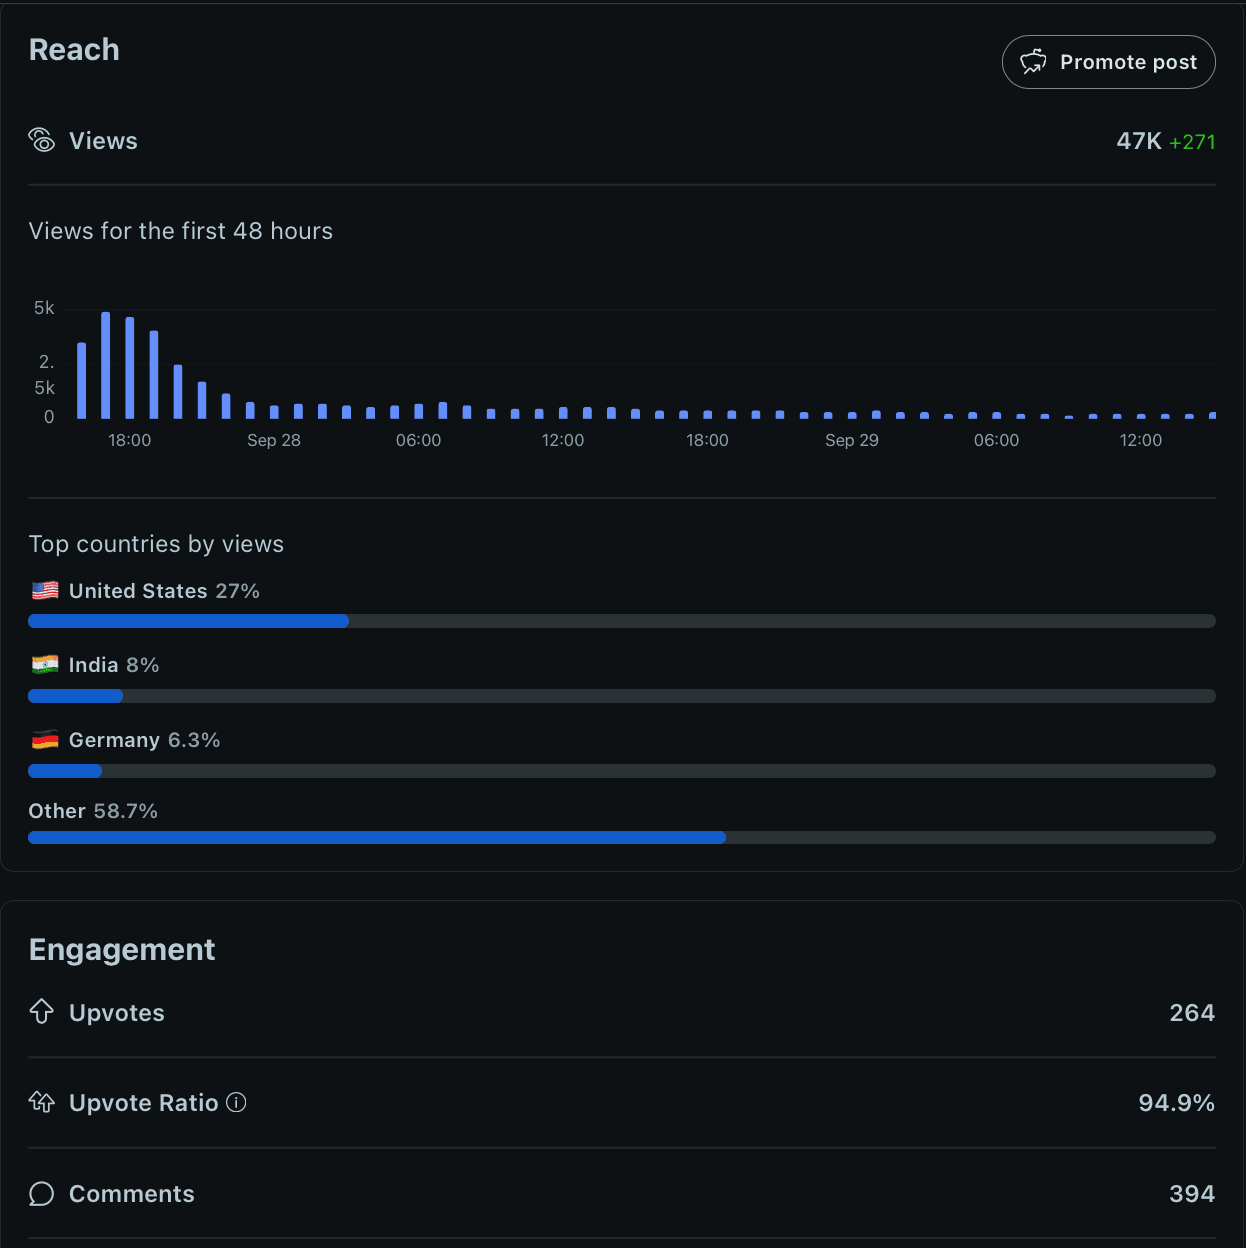This screenshot has height=1248, width=1246.
Task: Click the tallest bar in views chart
Action: tap(106, 365)
